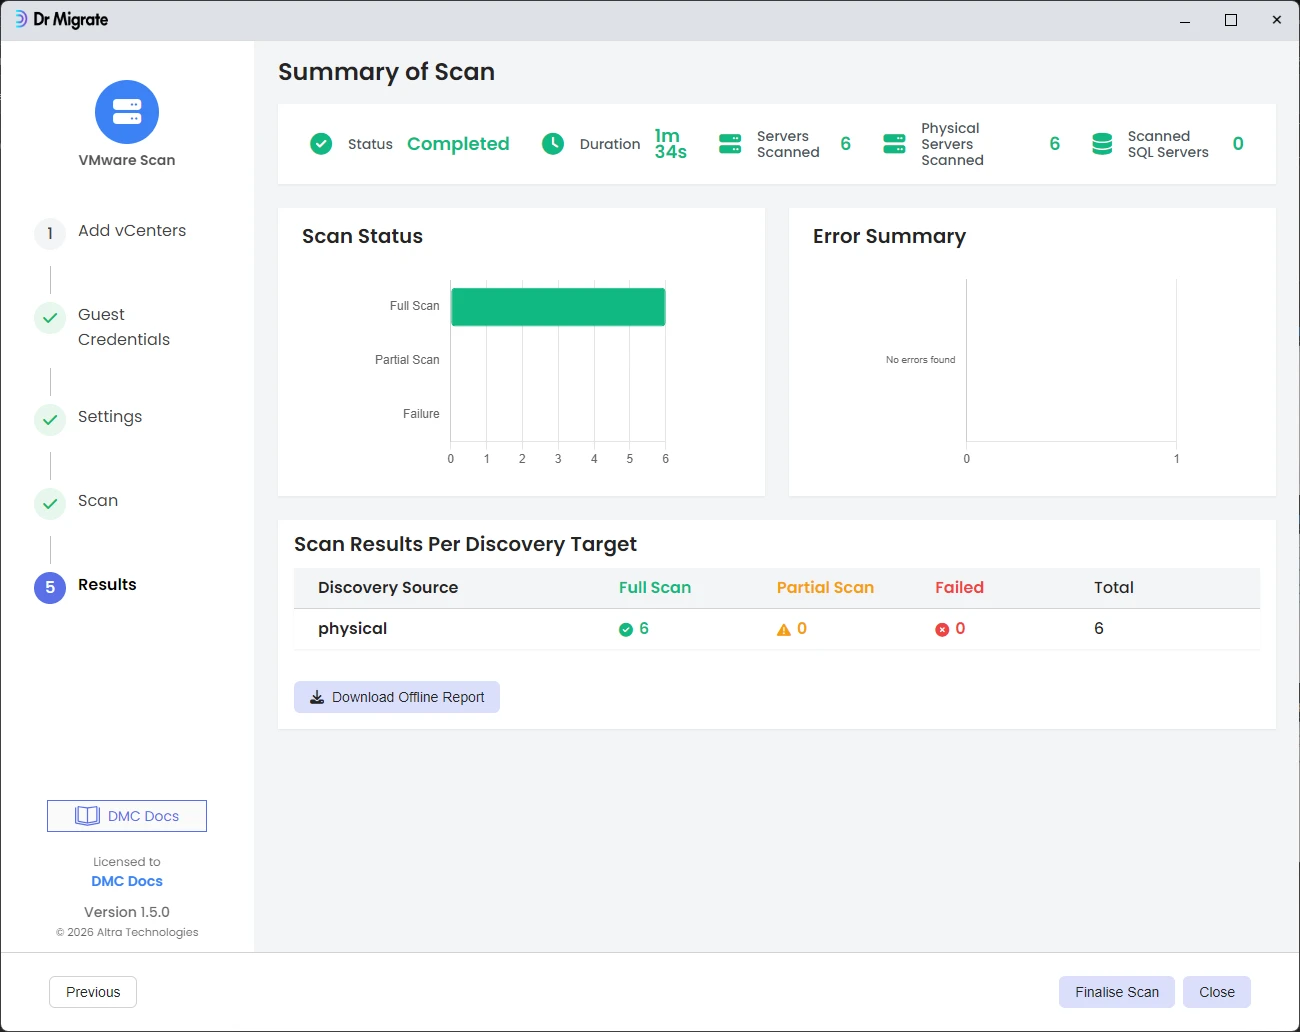This screenshot has height=1032, width=1300.
Task: Click the Scanned SQL Servers database icon
Action: point(1102,144)
